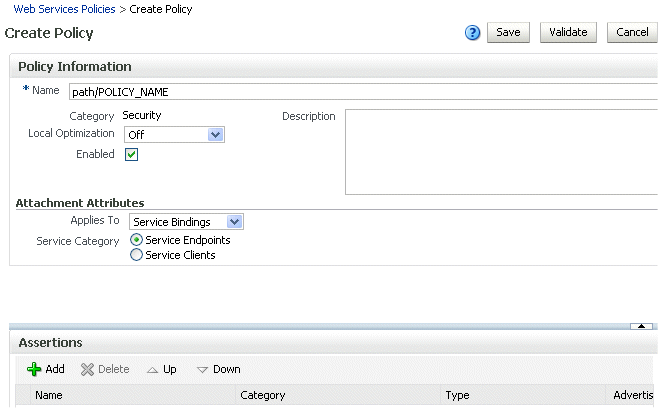658x408 pixels.
Task: Open the blue help question-mark icon
Action: (472, 32)
